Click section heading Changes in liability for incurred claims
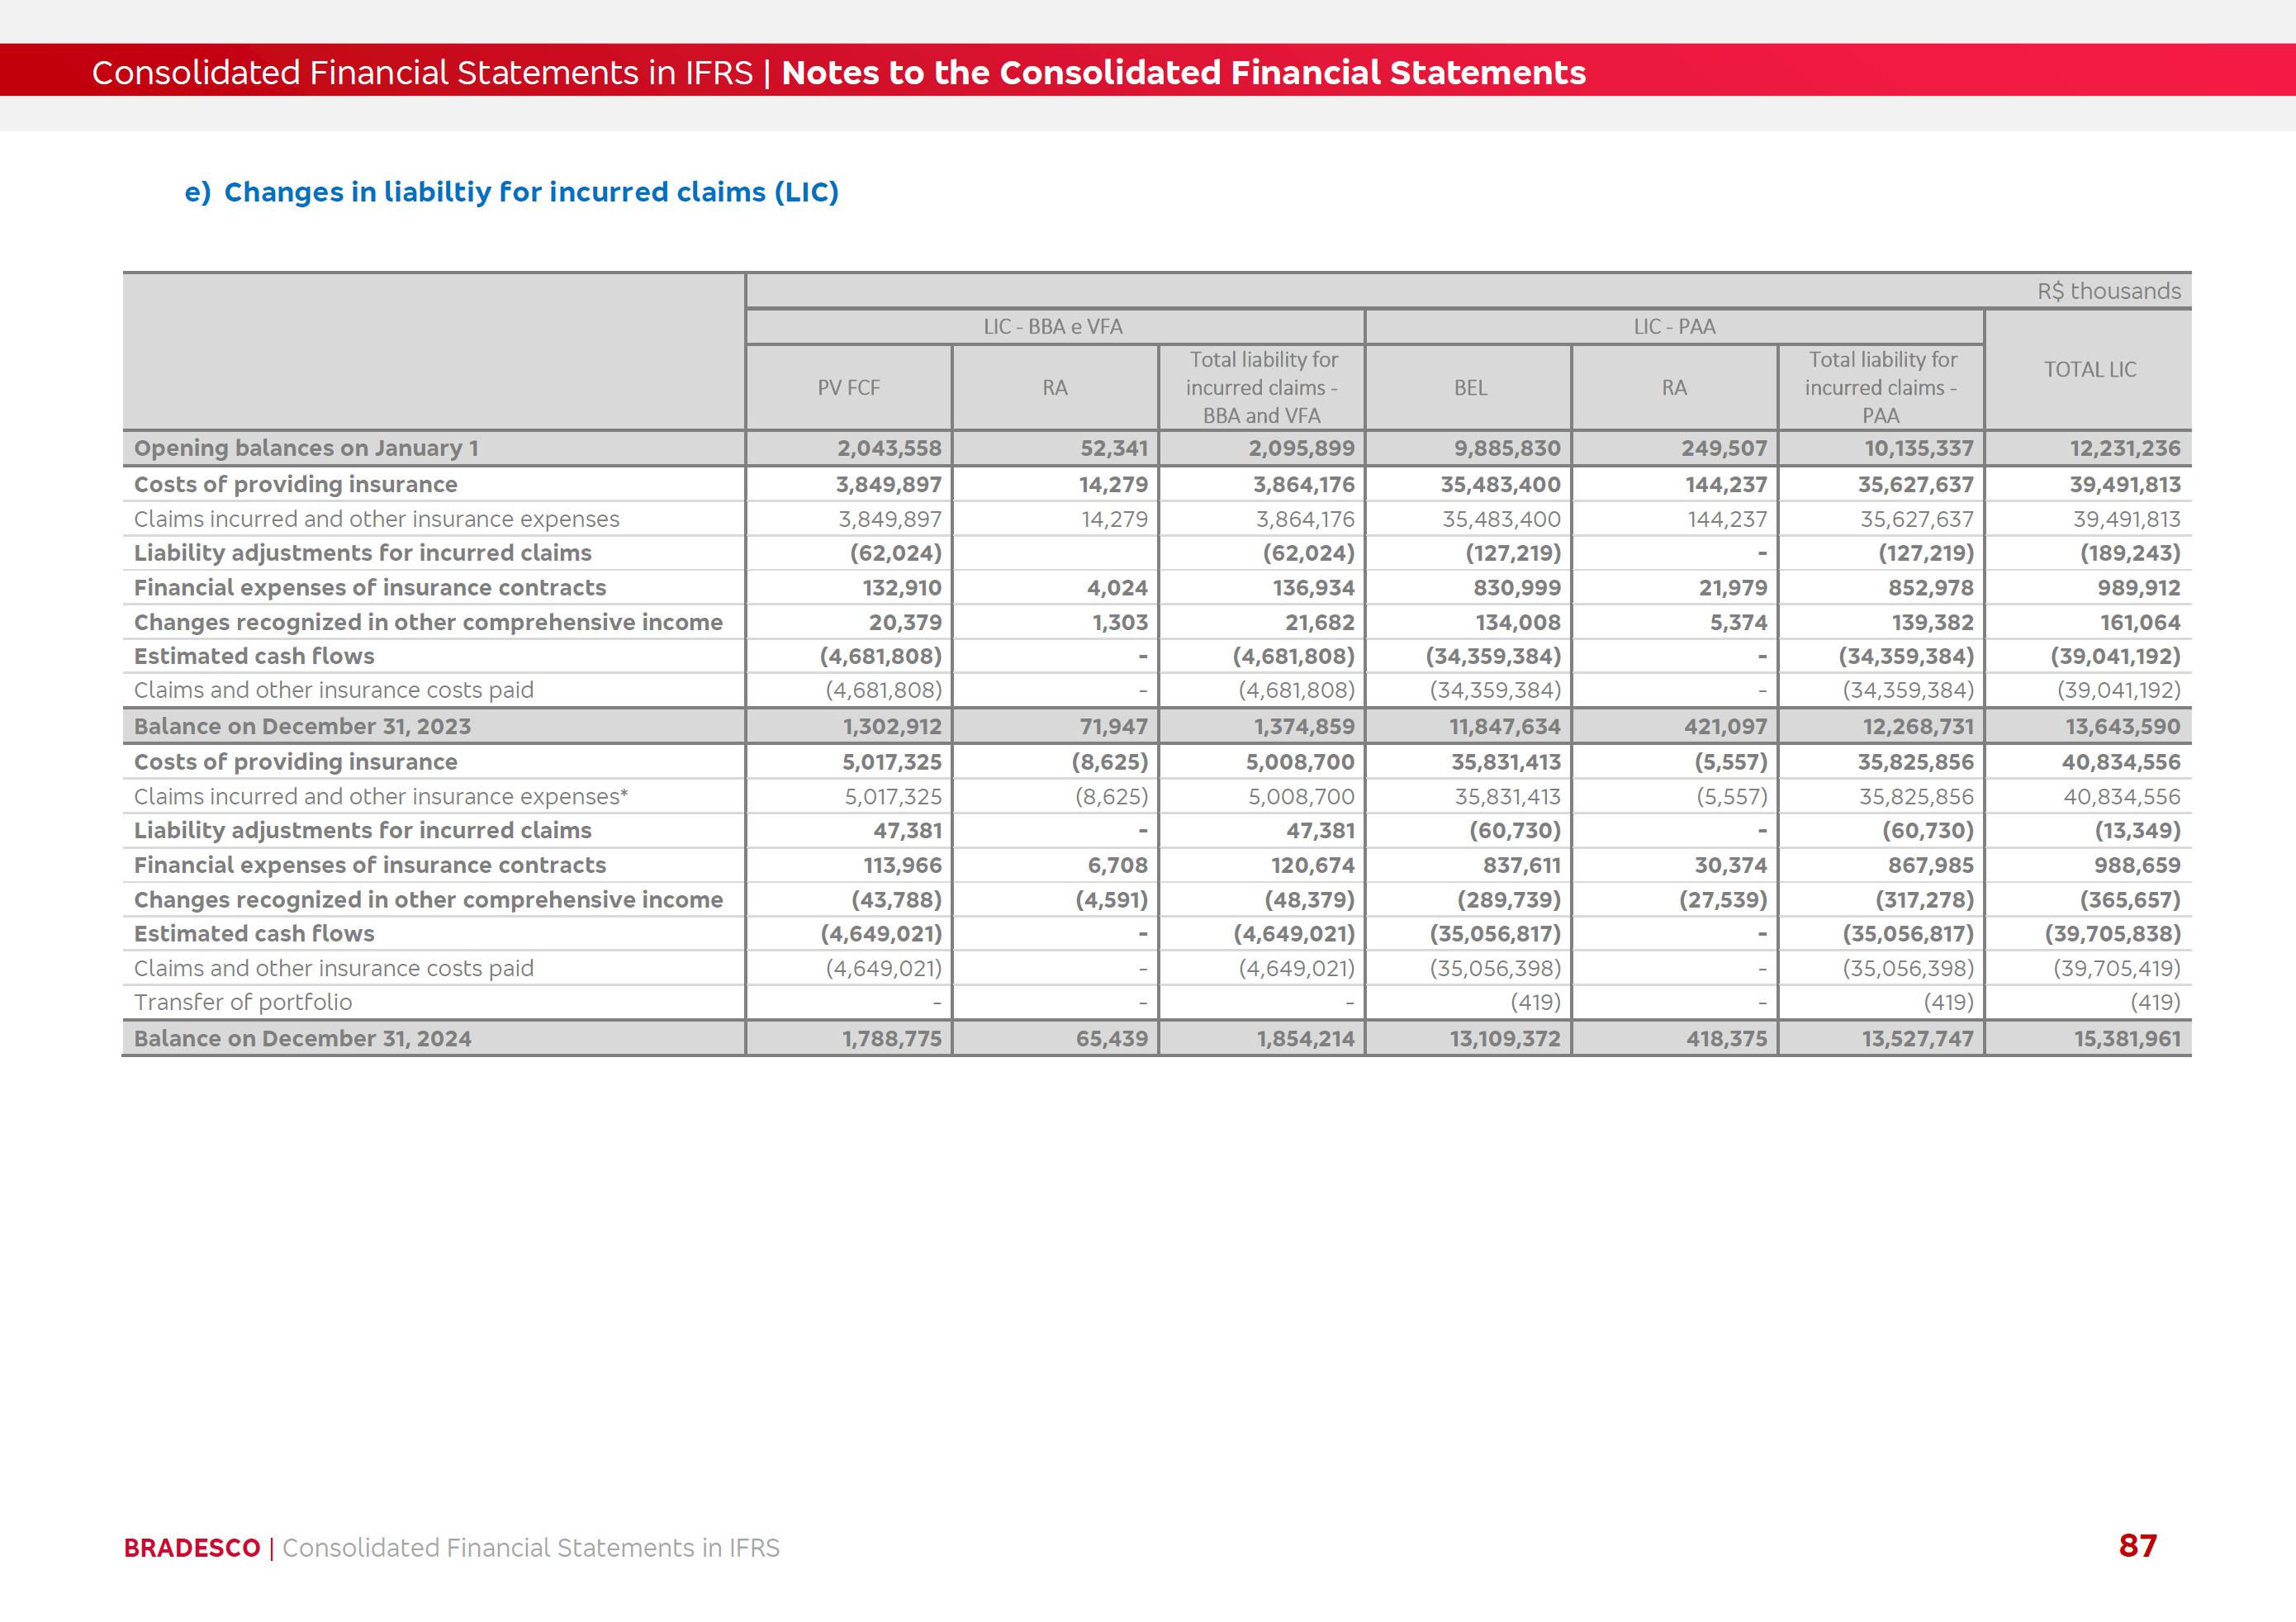Screen dimensions: 2296x1622 [x=511, y=192]
